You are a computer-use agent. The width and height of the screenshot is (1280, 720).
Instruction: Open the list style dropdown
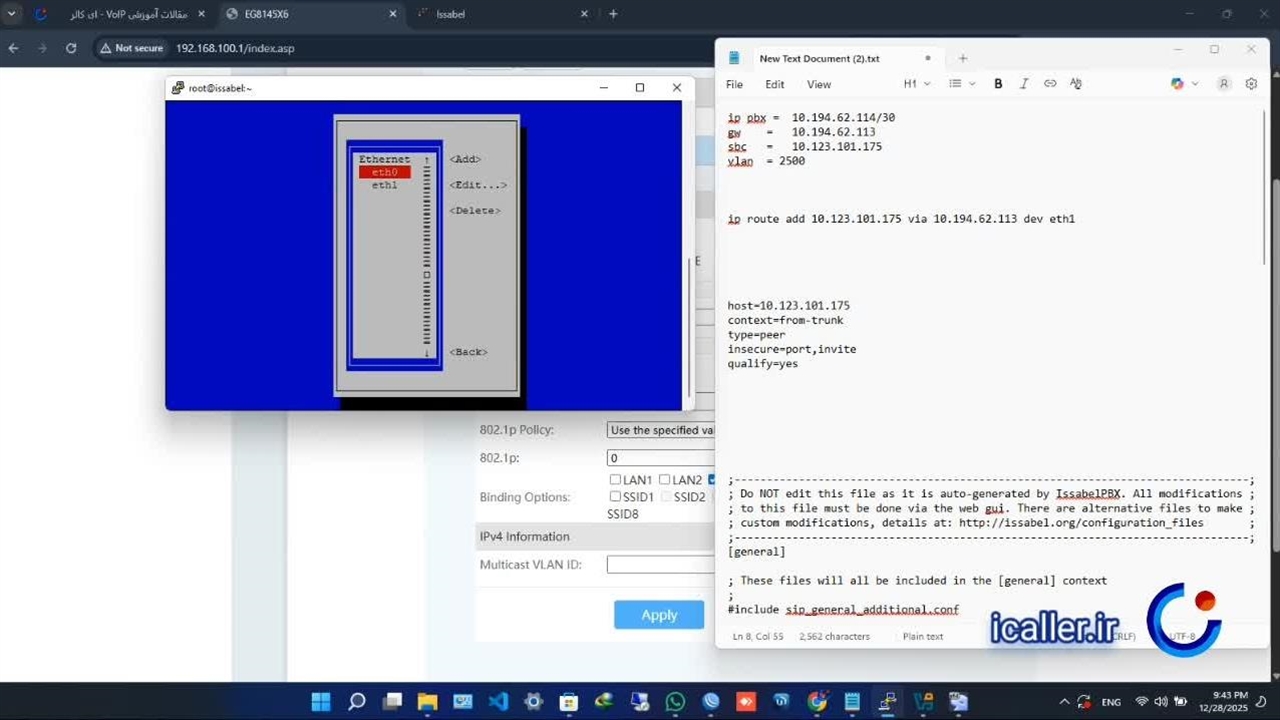click(x=960, y=84)
